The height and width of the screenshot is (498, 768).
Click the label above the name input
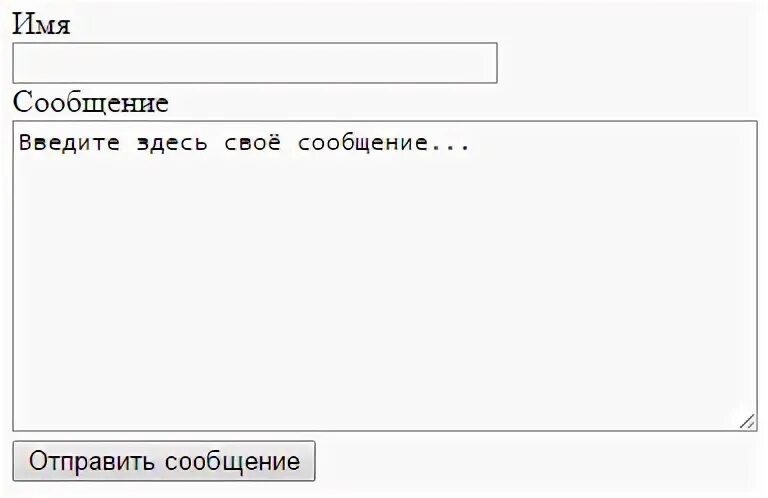pyautogui.click(x=42, y=25)
